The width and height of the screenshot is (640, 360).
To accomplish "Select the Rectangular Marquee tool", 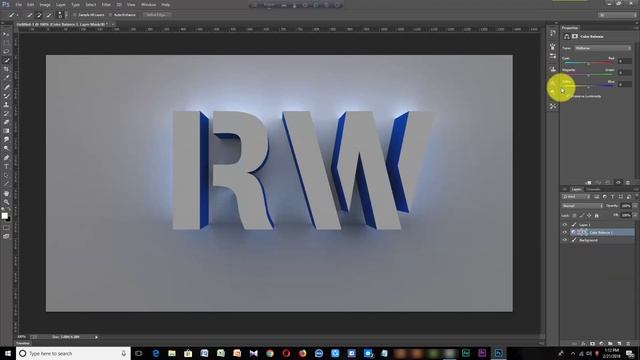I will [x=6, y=43].
